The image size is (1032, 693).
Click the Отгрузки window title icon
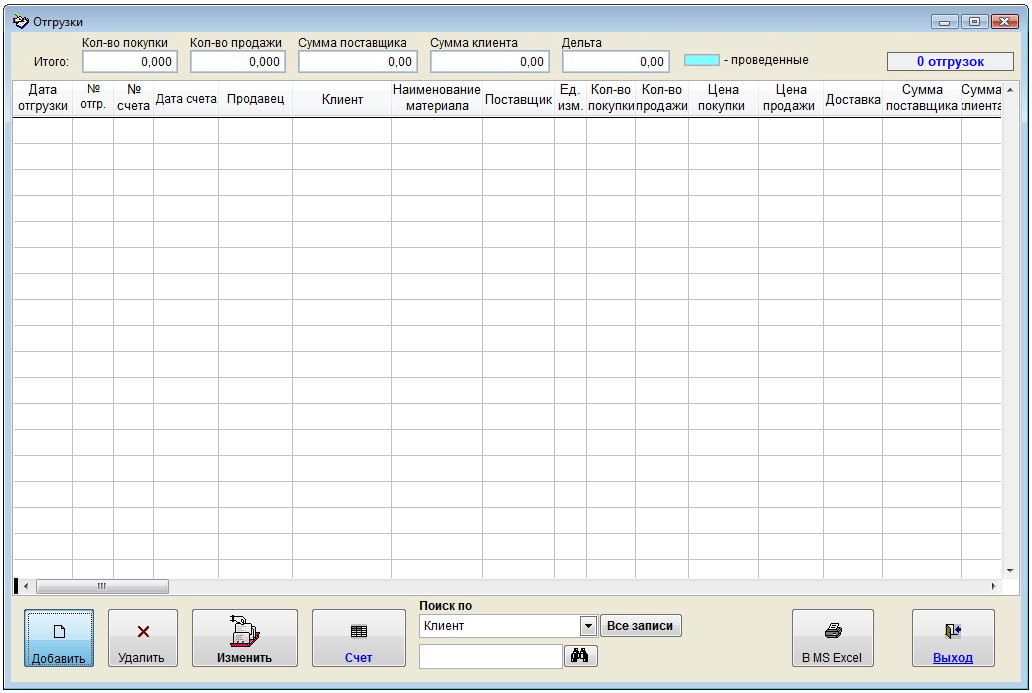tap(21, 22)
